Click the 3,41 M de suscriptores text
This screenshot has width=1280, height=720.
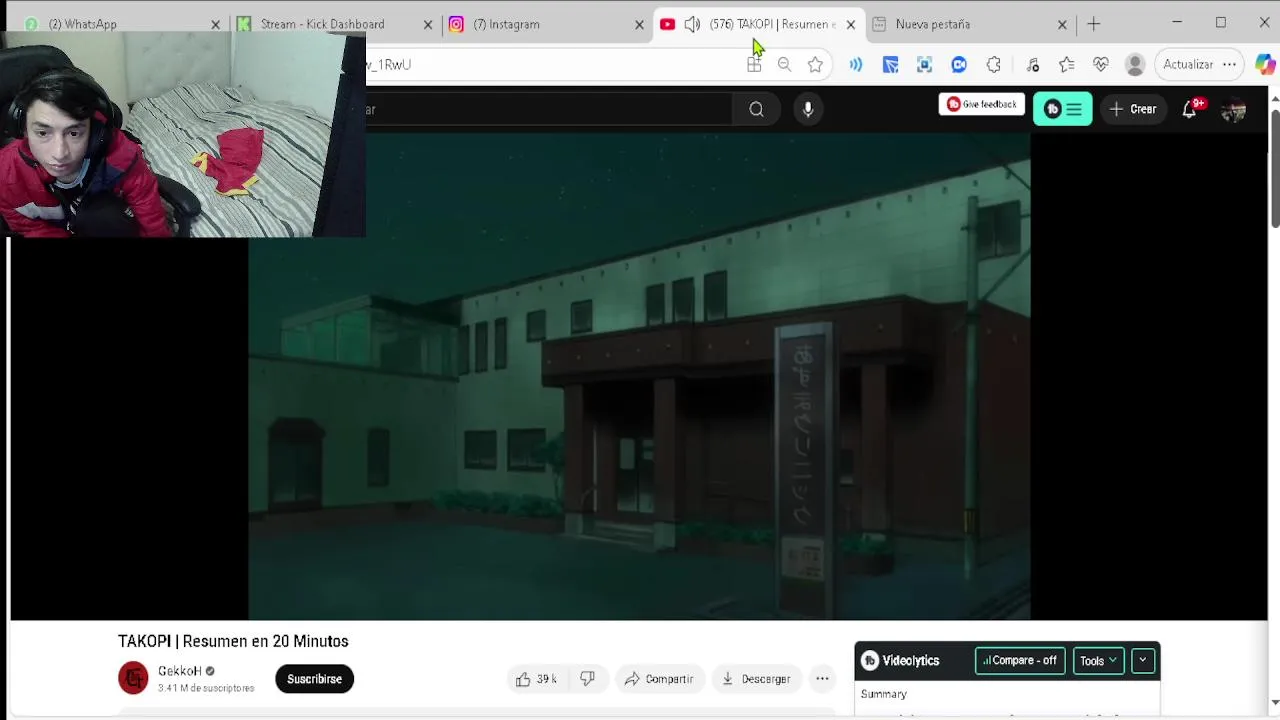coord(206,688)
